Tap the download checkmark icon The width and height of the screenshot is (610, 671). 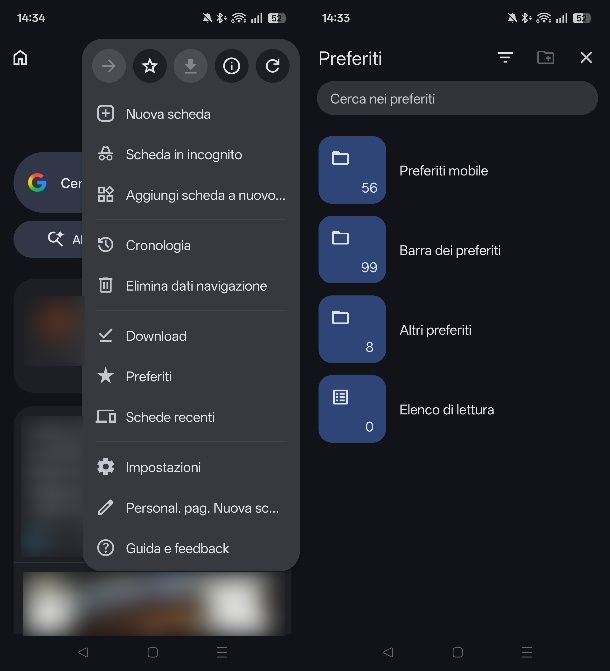[105, 336]
